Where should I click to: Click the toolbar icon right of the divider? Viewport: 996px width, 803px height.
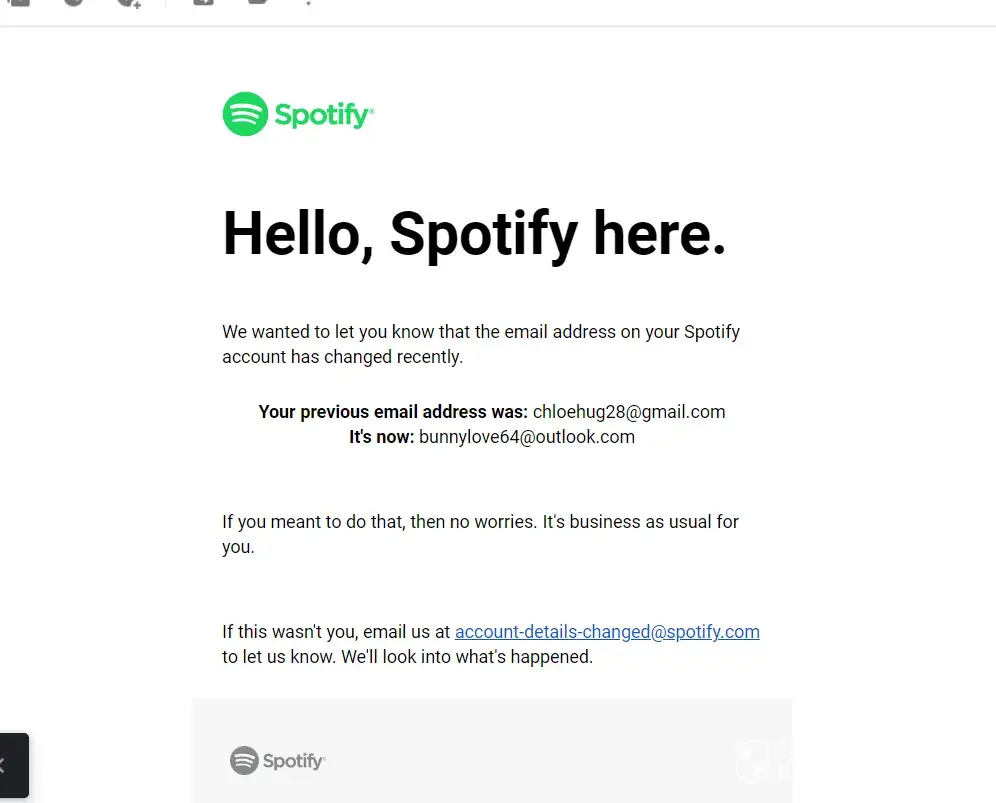tap(203, 3)
